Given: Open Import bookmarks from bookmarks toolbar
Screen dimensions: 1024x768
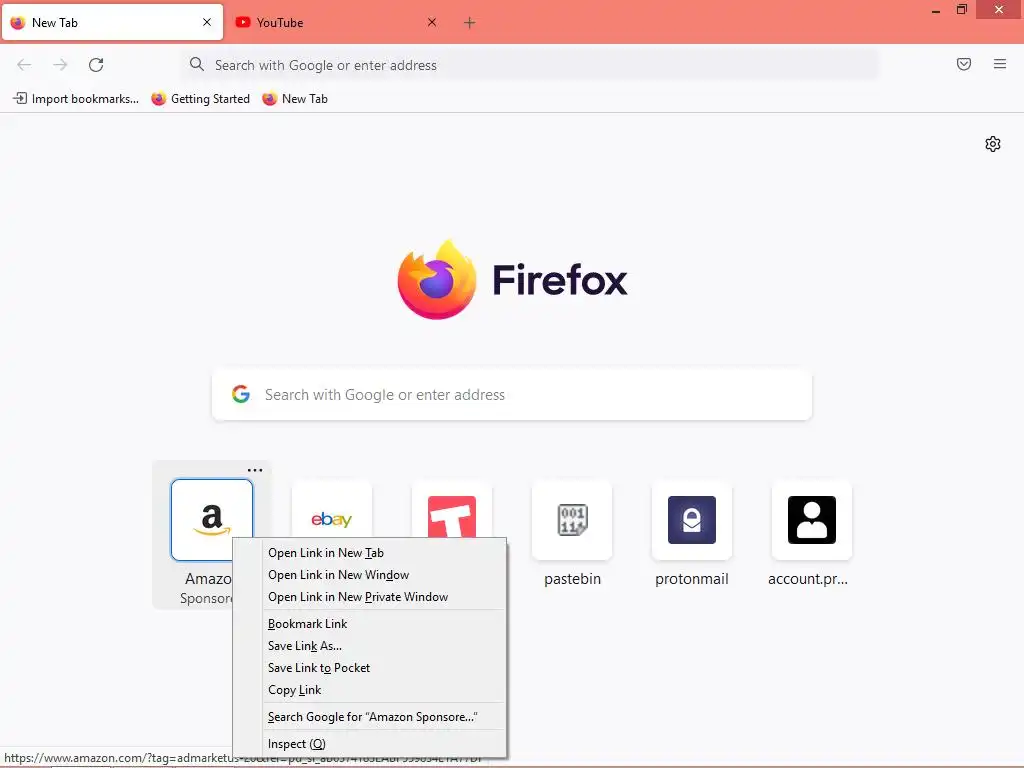Looking at the screenshot, I should 76,99.
